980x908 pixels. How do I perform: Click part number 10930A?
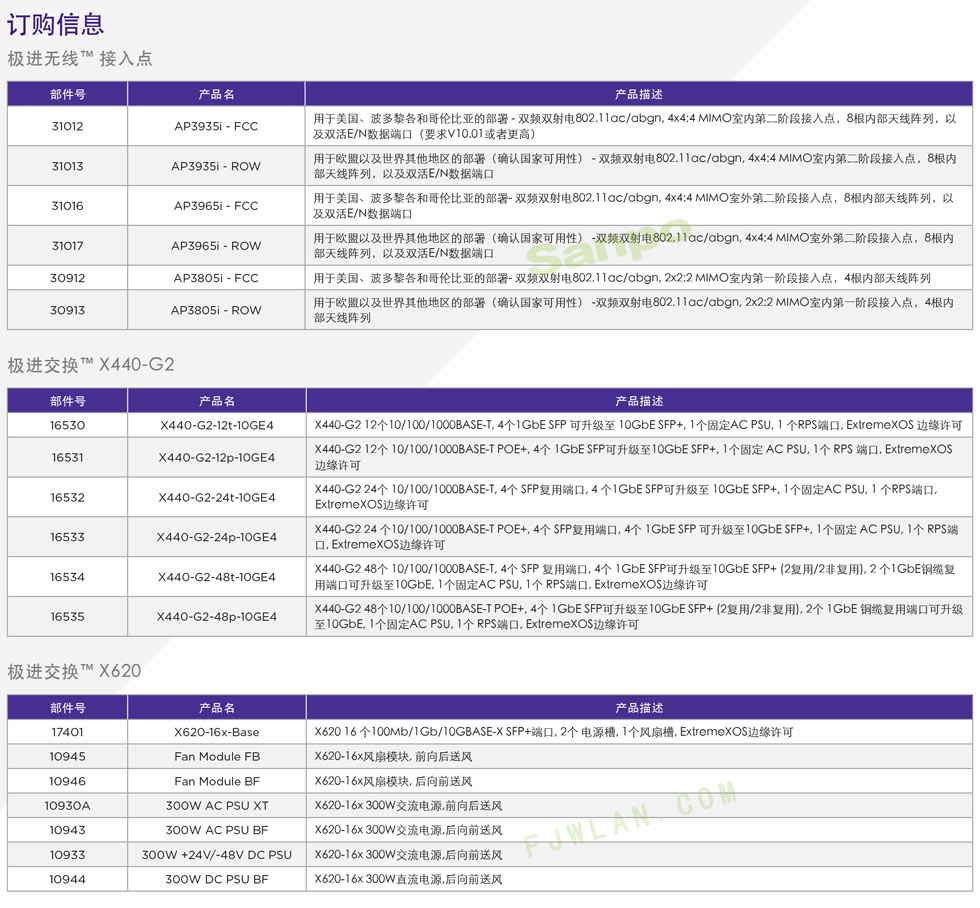click(x=68, y=806)
